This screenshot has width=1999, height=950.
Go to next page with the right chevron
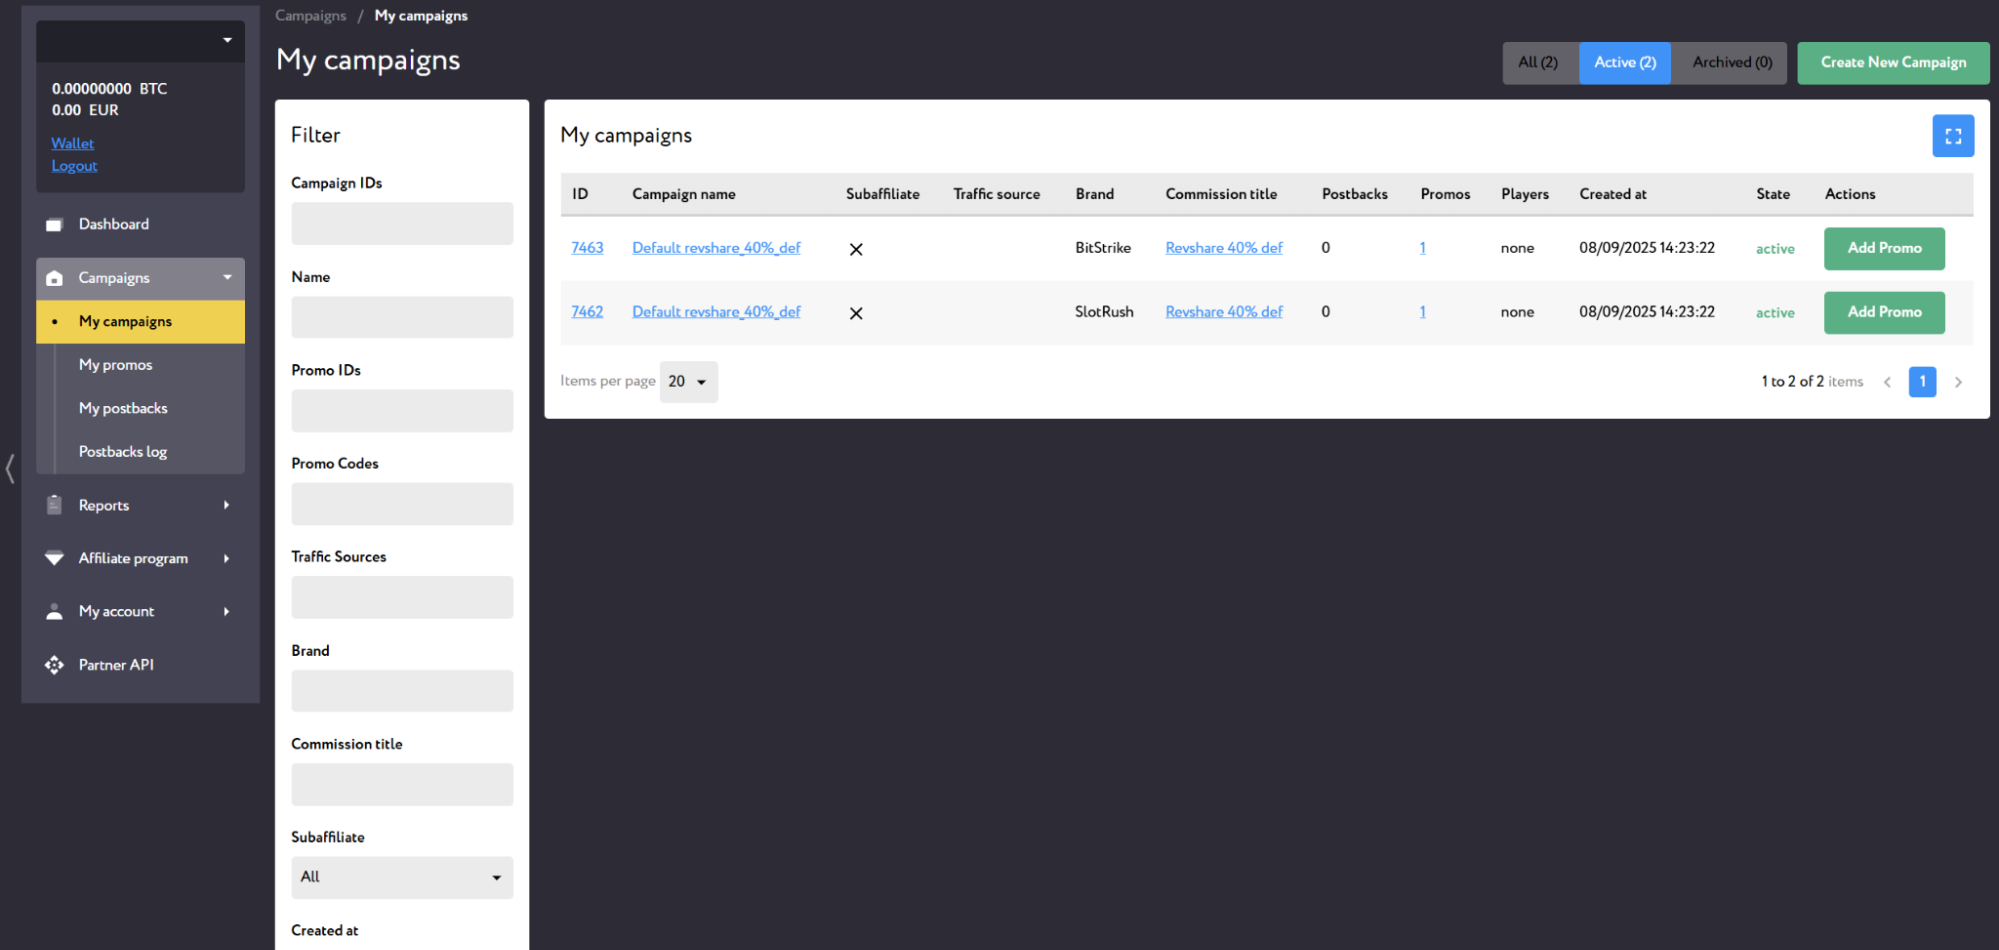point(1958,382)
